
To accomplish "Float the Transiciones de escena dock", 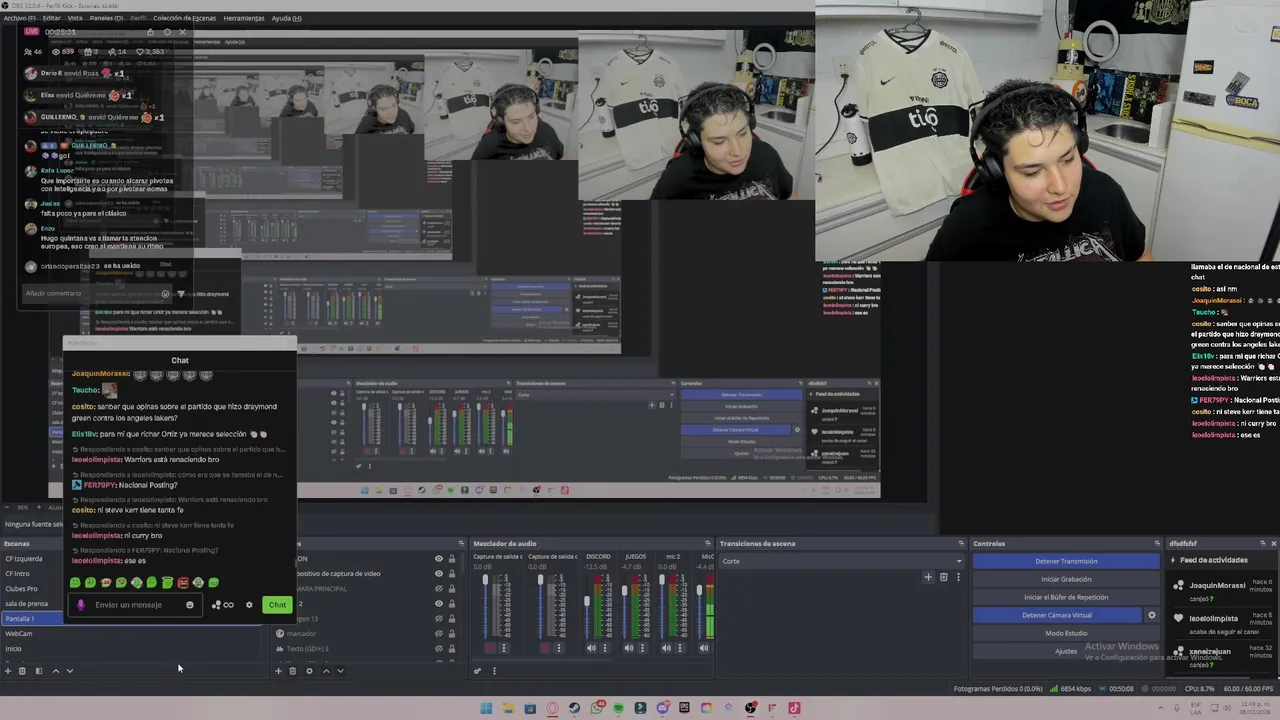I will 961,544.
